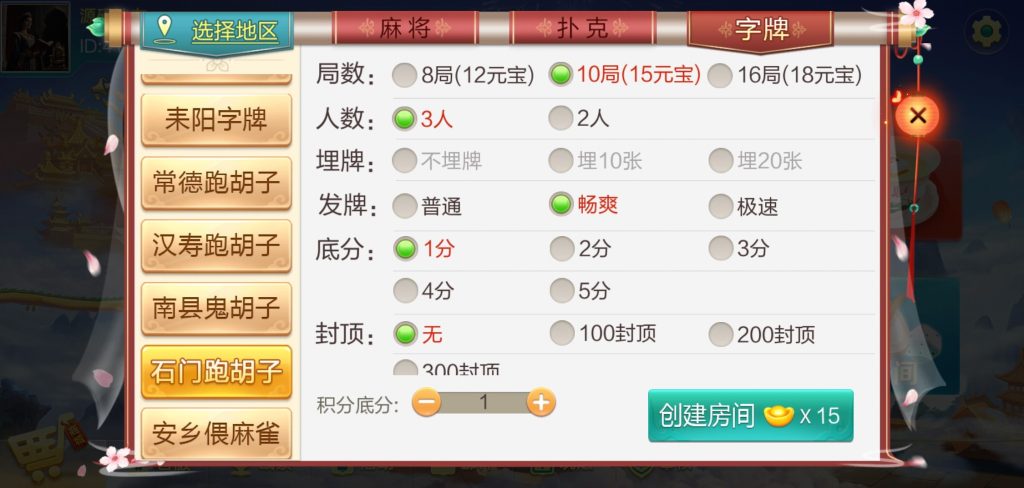
Task: Choose 5分 base score
Action: (580, 291)
